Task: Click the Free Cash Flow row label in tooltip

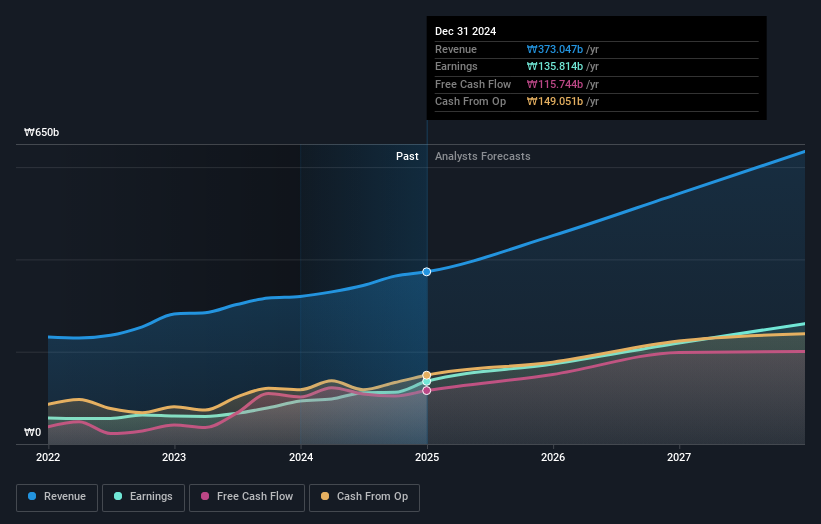Action: coord(473,84)
